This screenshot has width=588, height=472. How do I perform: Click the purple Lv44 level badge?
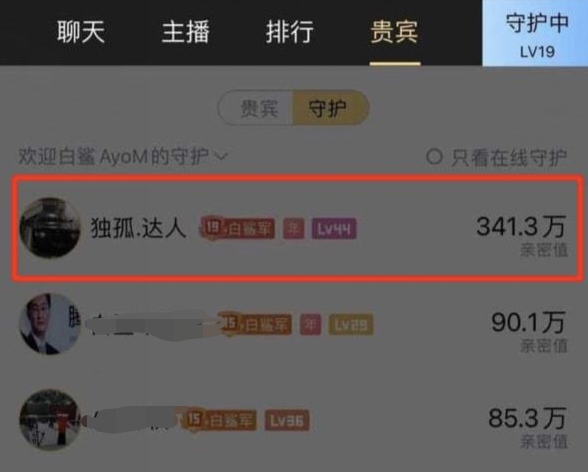point(334,228)
